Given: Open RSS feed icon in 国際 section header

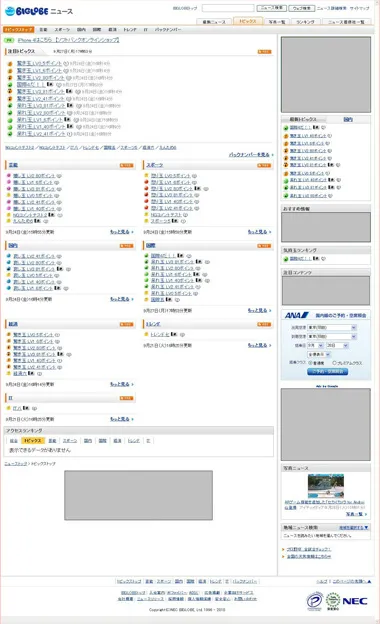Looking at the screenshot, I should click(x=264, y=246).
